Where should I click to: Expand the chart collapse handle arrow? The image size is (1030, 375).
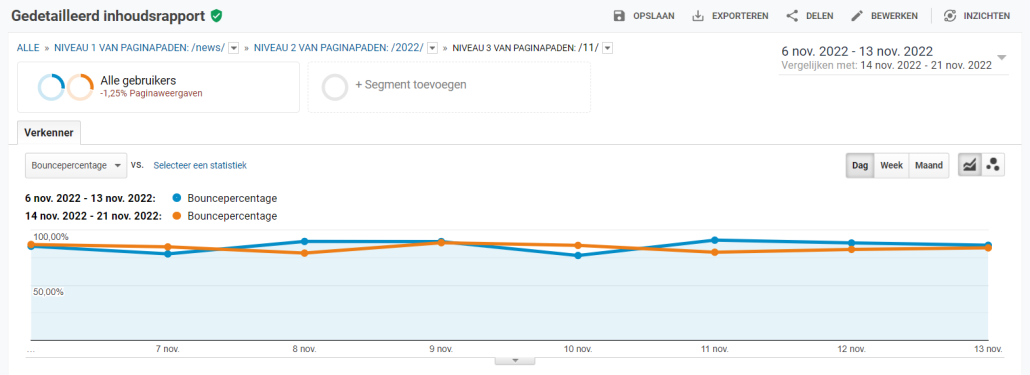coord(515,361)
